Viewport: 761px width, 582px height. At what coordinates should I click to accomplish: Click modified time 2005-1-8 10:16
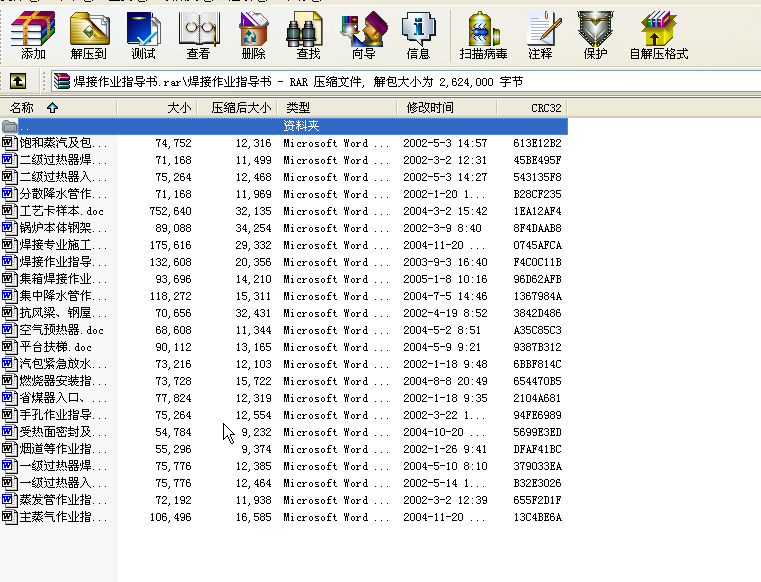pos(445,279)
